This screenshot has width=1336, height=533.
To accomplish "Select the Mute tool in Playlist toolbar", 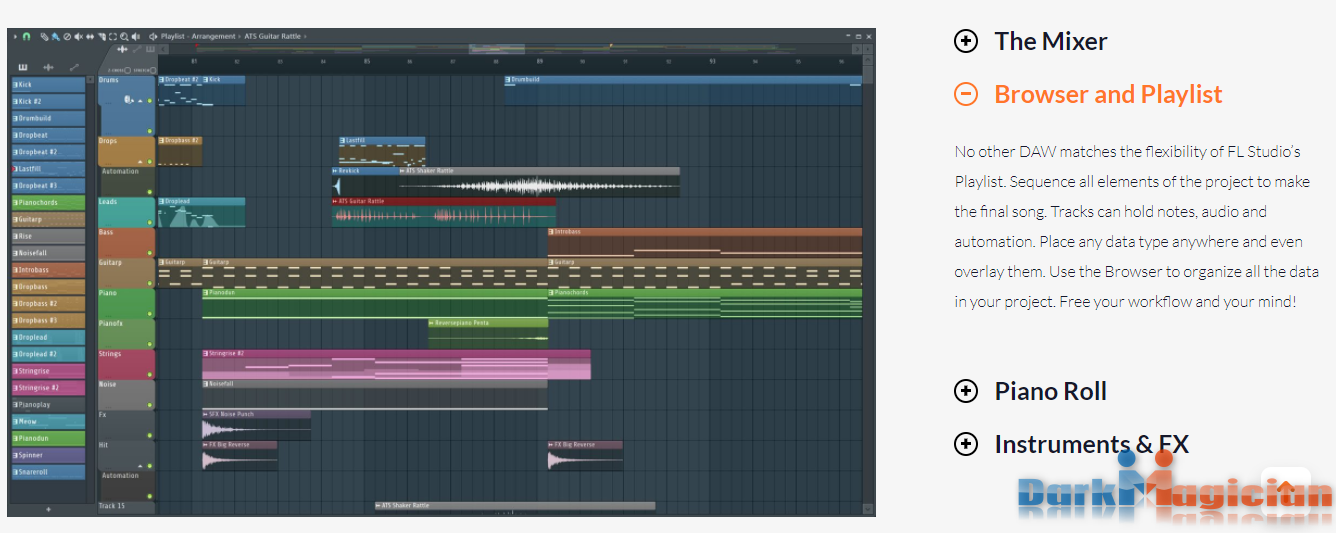I will coord(78,36).
